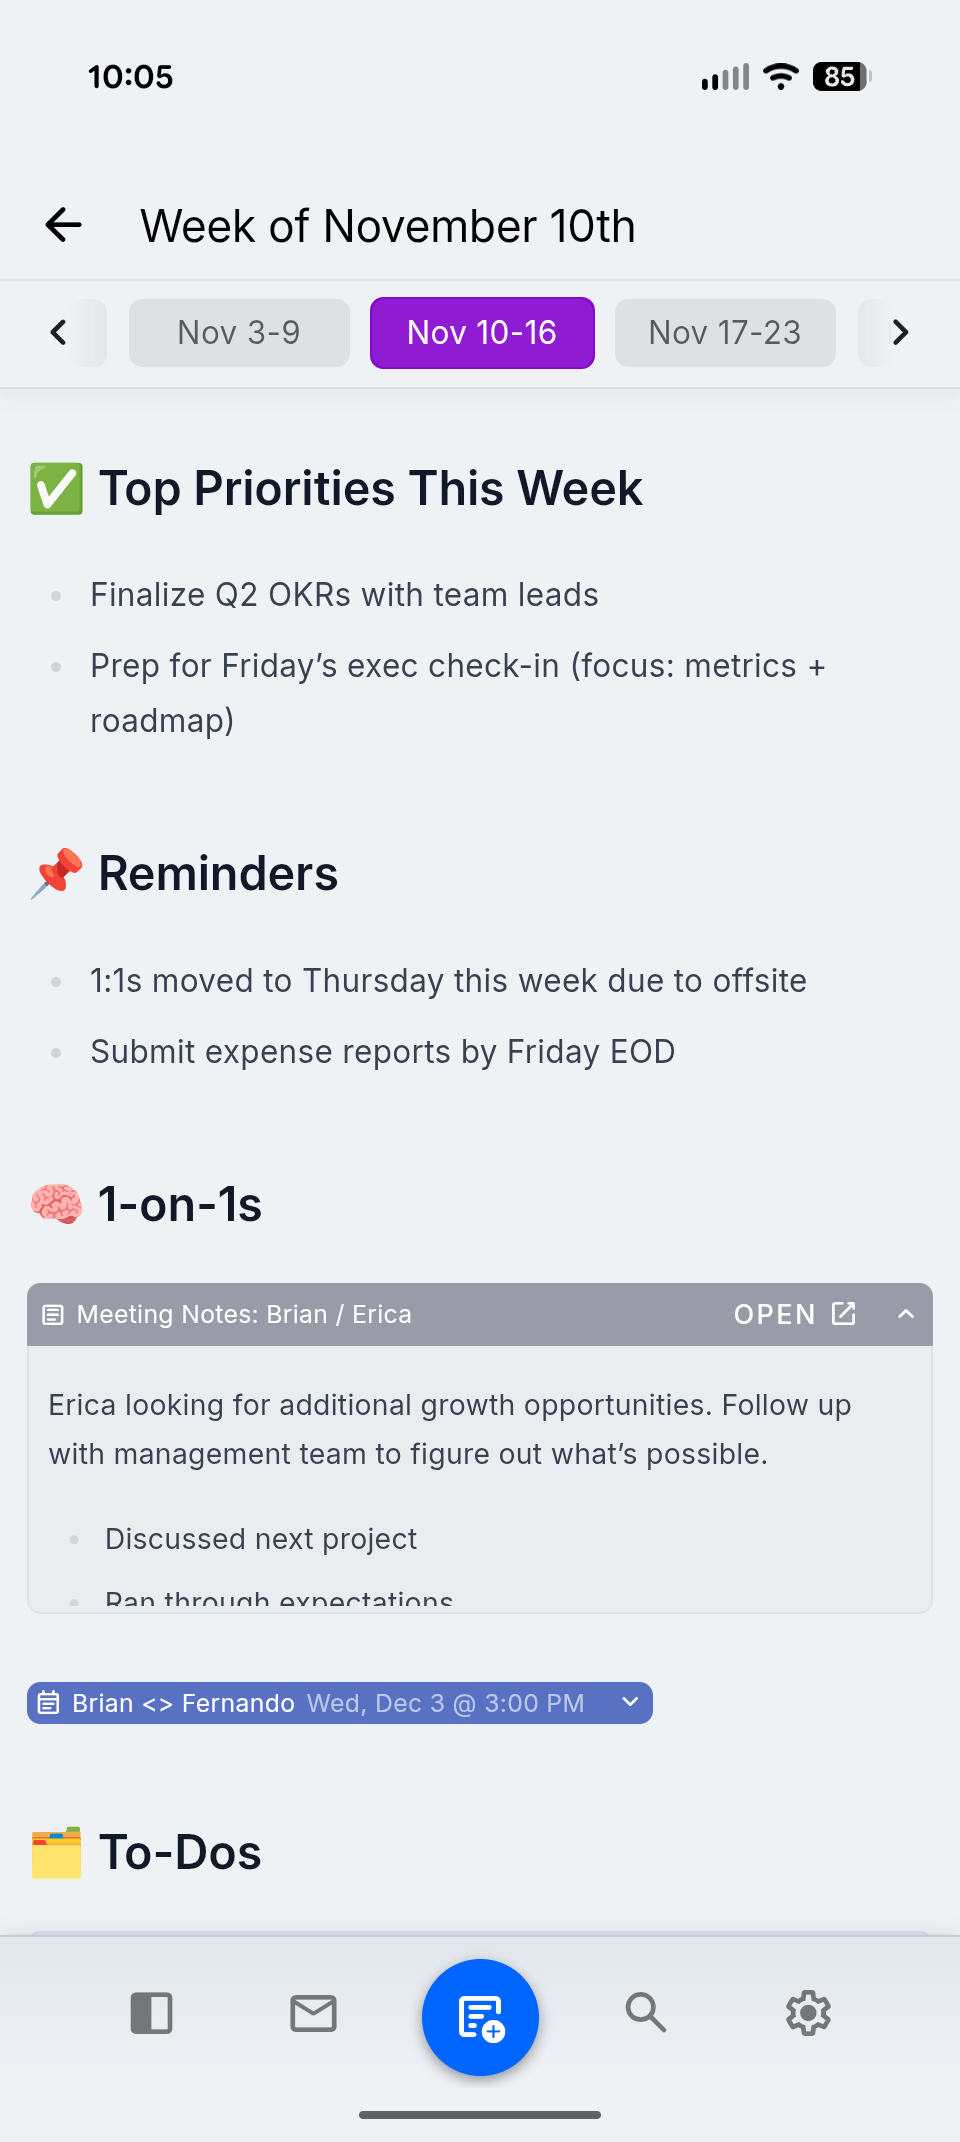Tap the Week of November 10th title

(388, 225)
